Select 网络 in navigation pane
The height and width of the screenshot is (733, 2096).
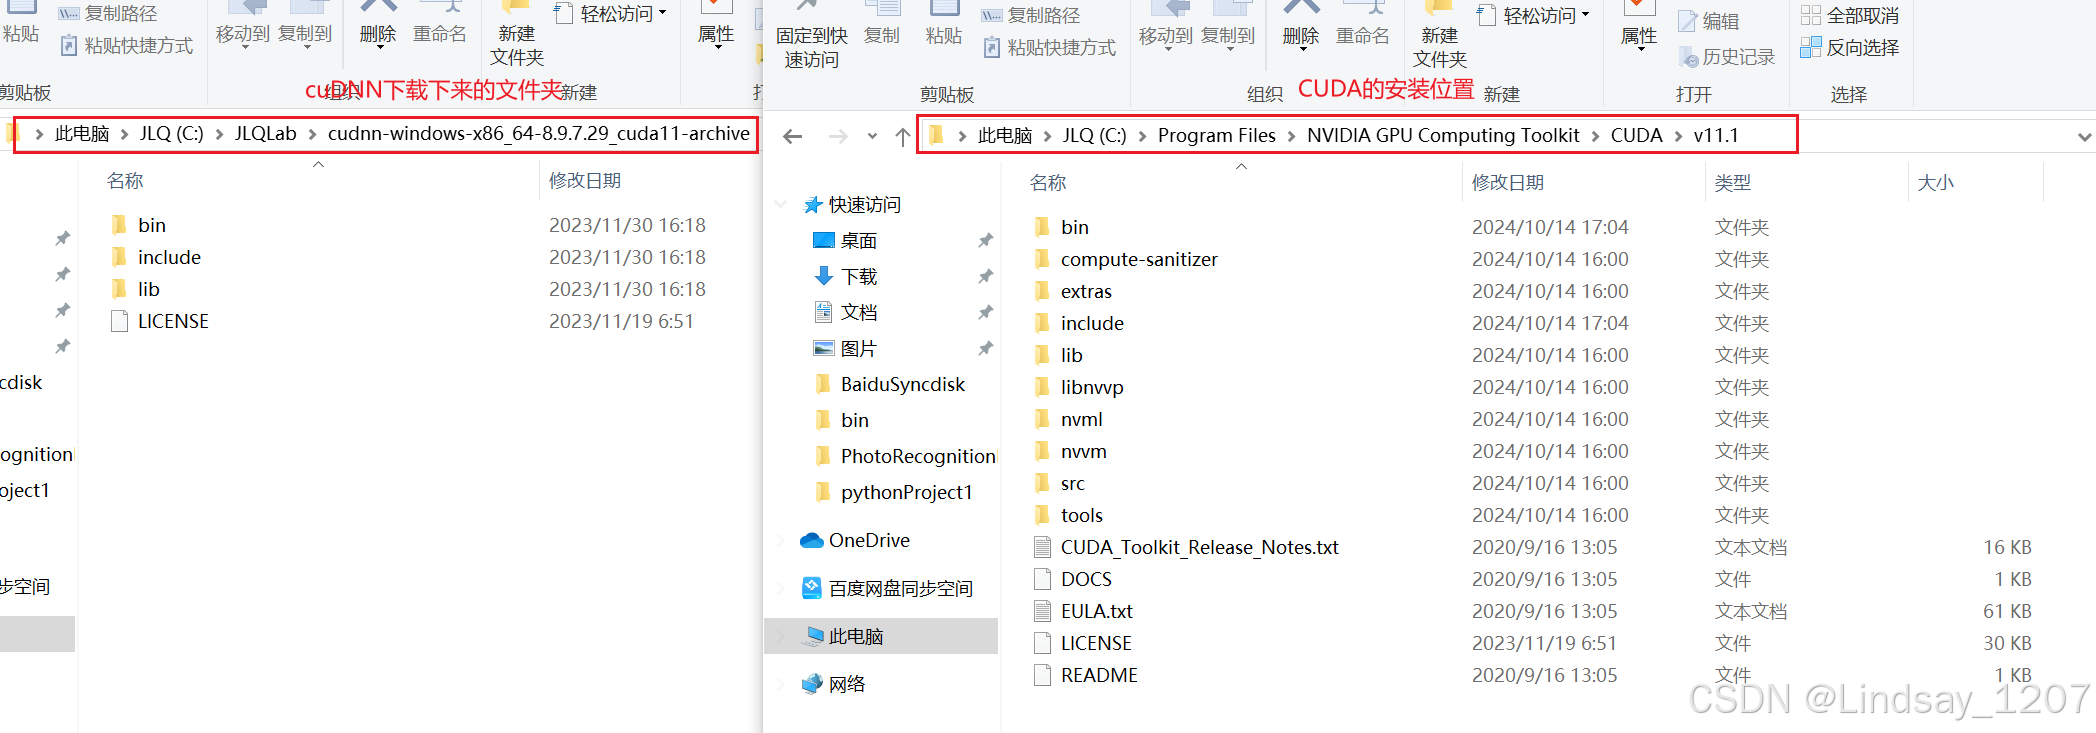point(846,685)
